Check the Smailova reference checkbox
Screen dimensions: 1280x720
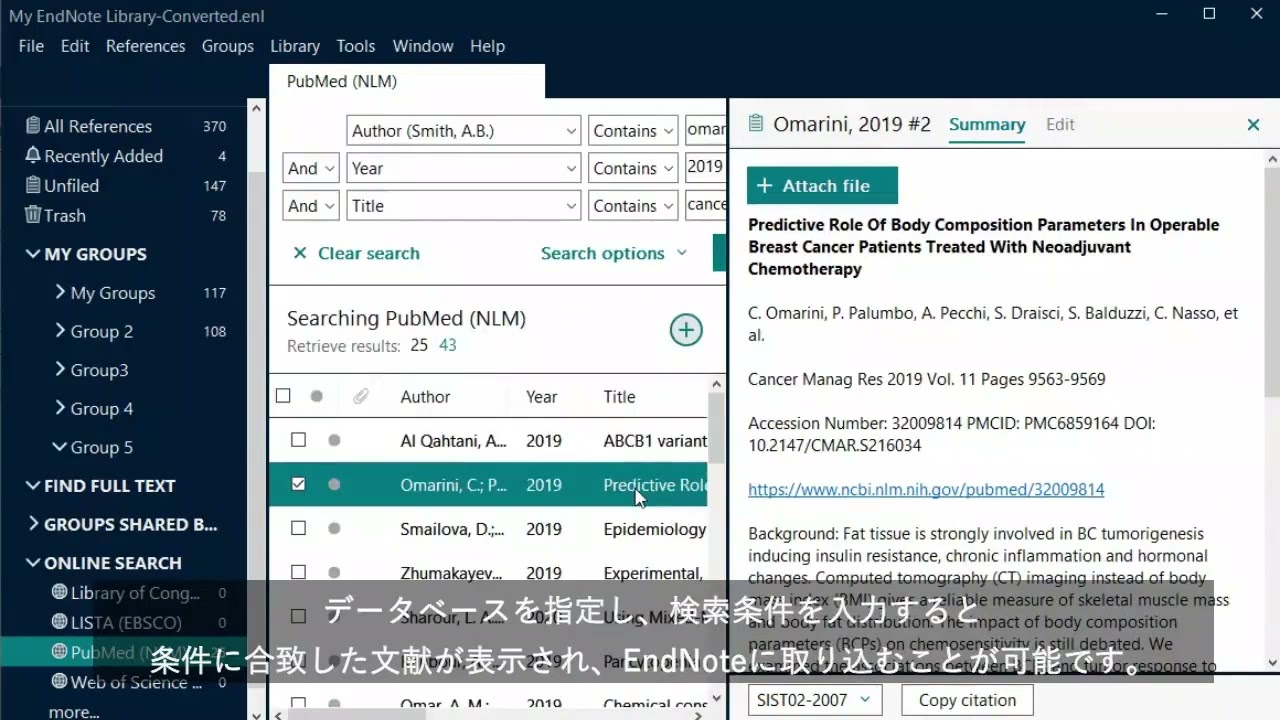(x=298, y=528)
